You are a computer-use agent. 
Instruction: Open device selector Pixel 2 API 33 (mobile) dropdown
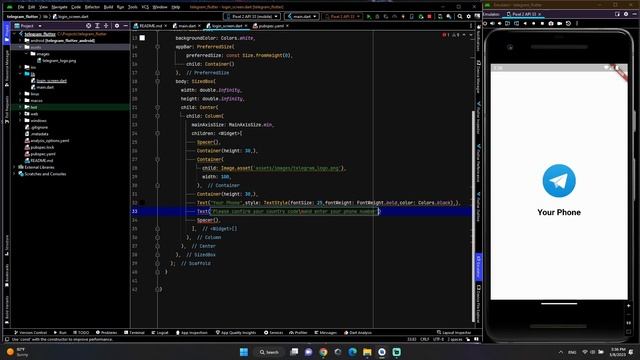click(252, 17)
